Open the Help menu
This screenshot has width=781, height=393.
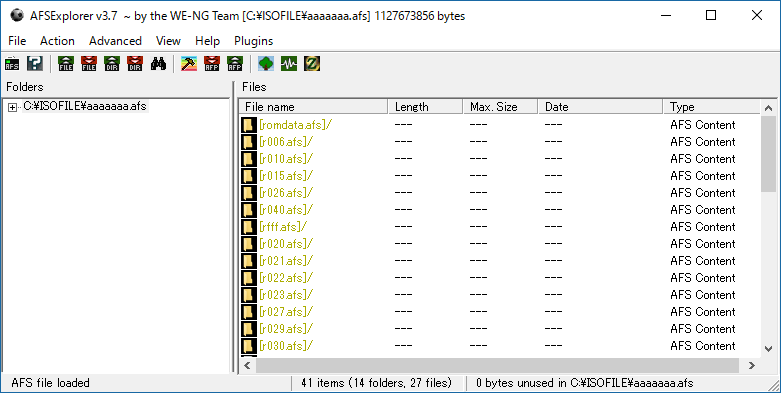pos(207,41)
